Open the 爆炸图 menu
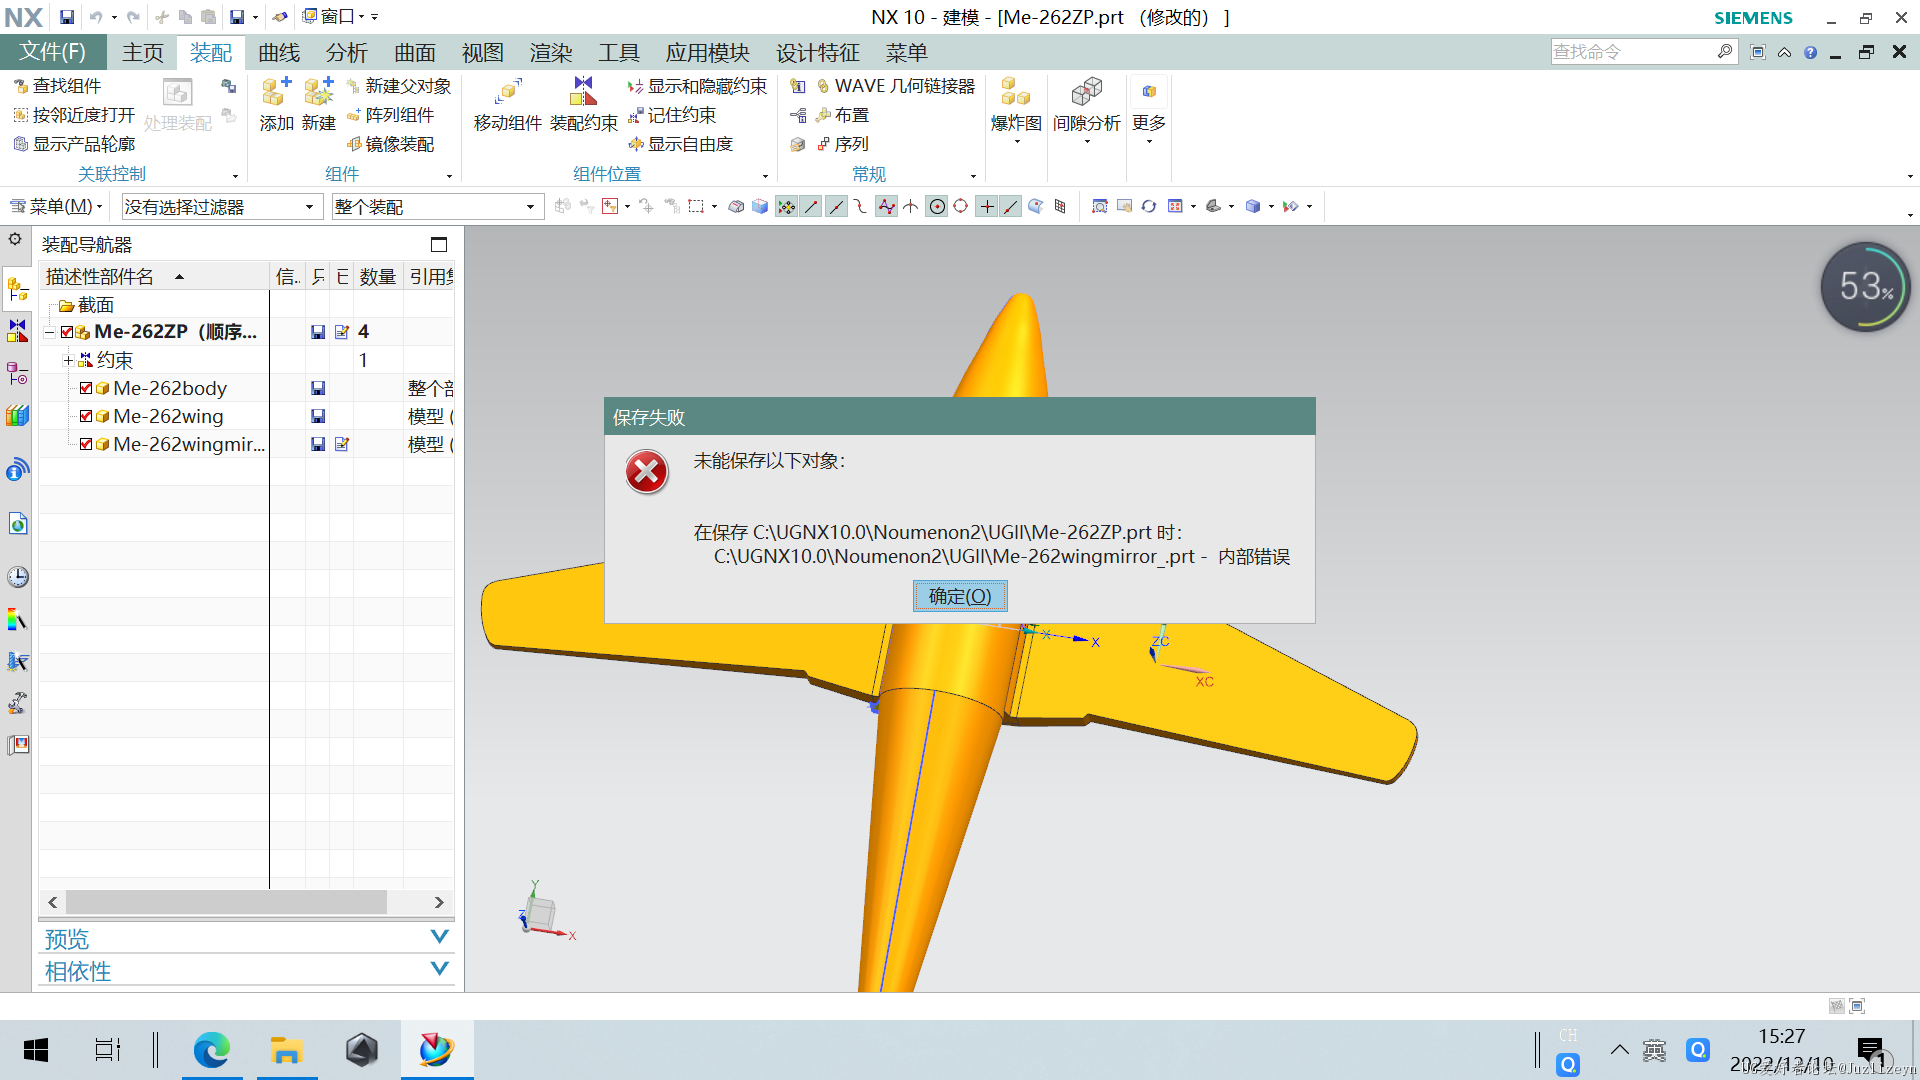 [1016, 110]
